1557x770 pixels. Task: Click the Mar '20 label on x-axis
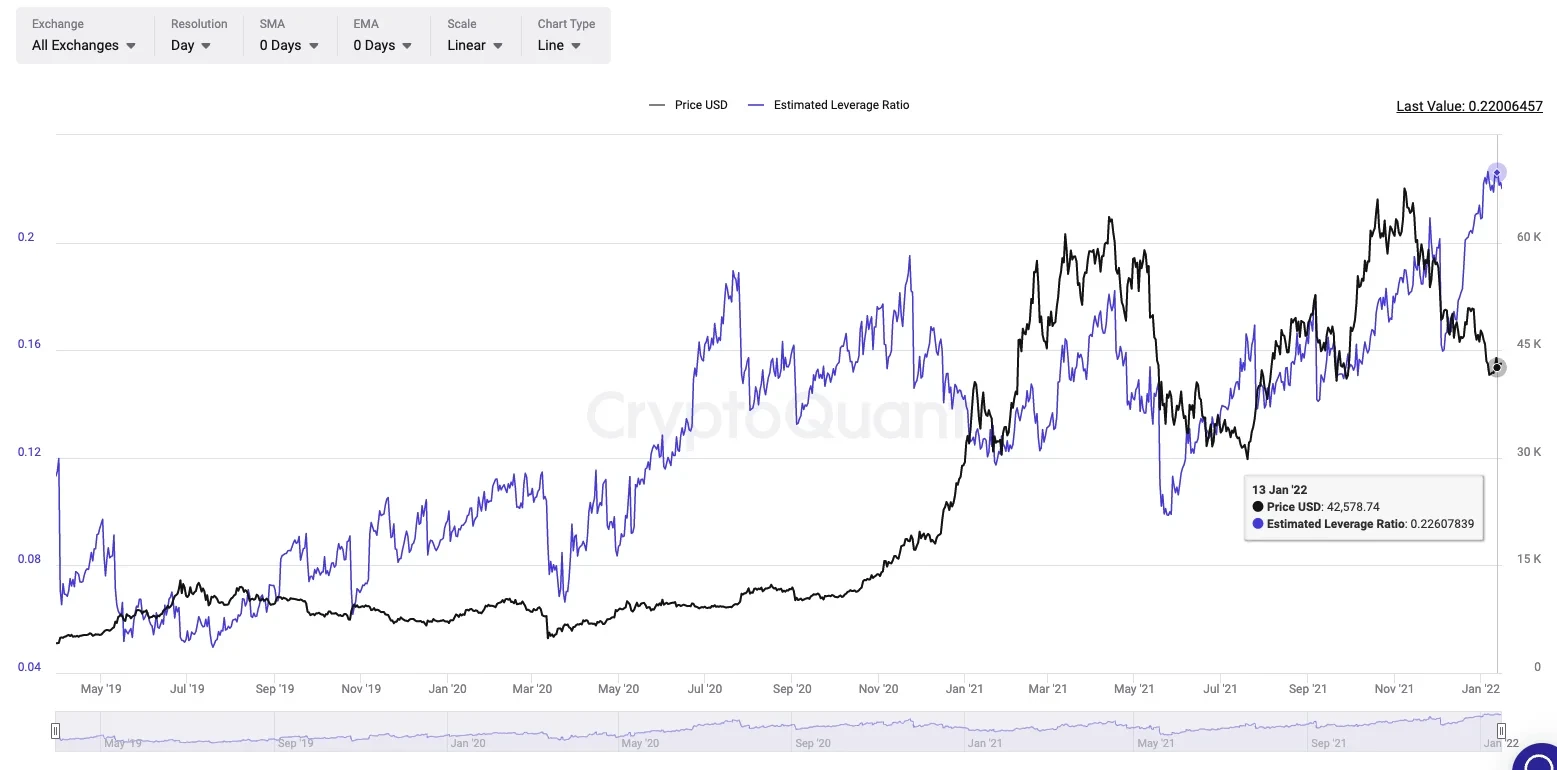point(532,689)
